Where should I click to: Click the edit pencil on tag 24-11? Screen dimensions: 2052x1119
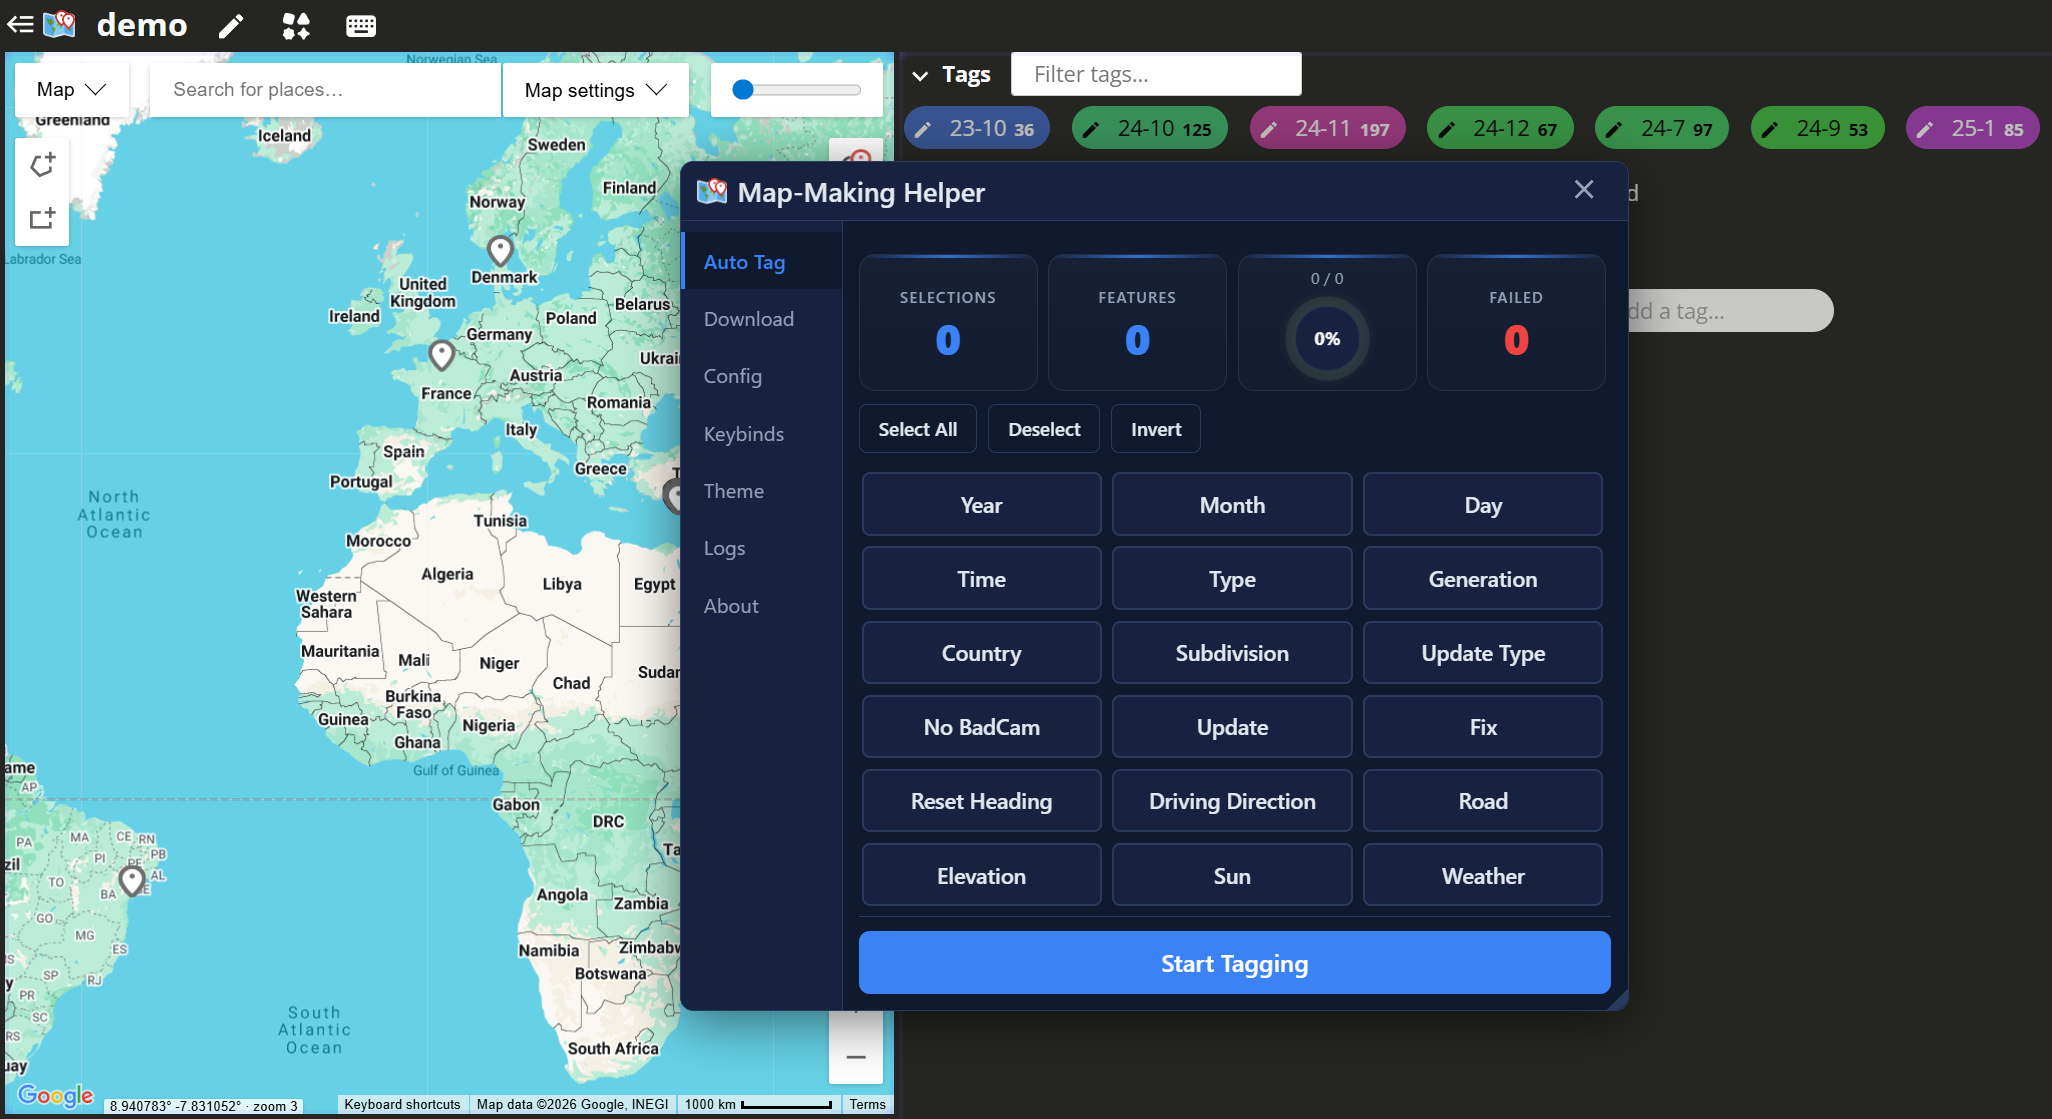pos(1268,129)
